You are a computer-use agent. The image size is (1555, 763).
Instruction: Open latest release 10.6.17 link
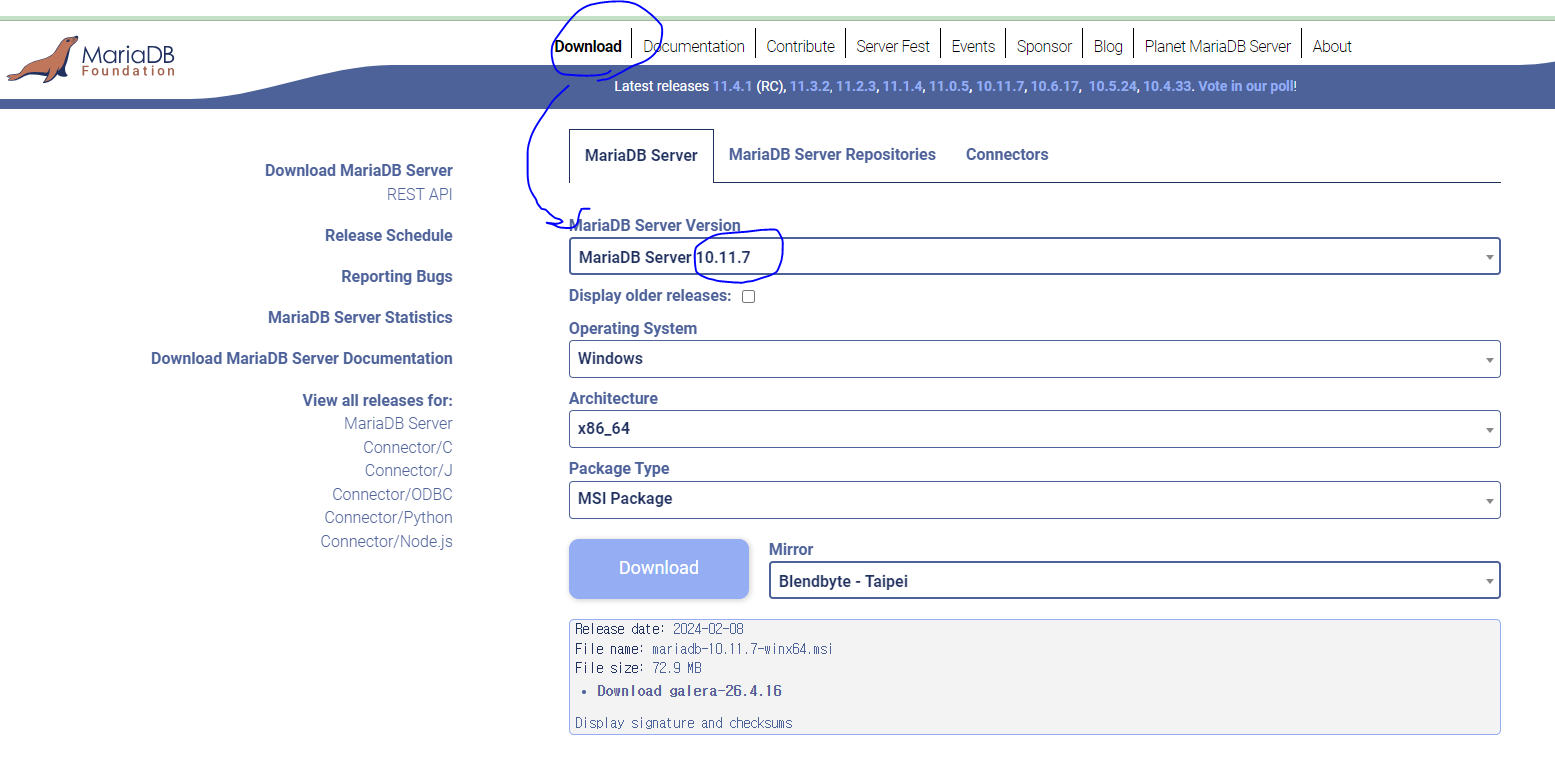coord(1054,86)
